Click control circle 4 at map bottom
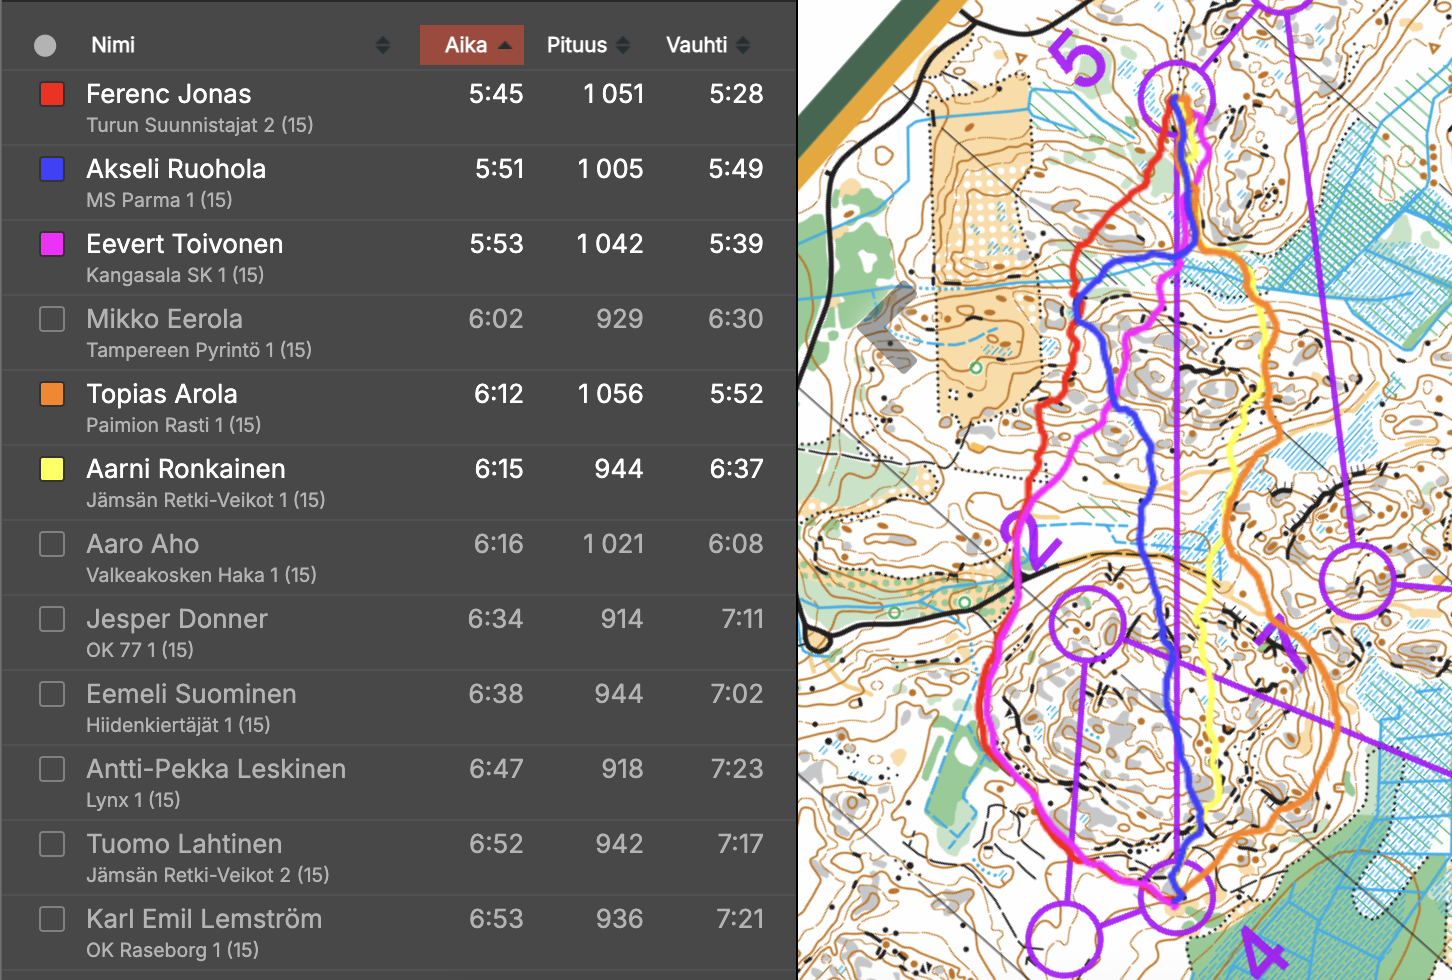This screenshot has width=1452, height=980. [1177, 897]
